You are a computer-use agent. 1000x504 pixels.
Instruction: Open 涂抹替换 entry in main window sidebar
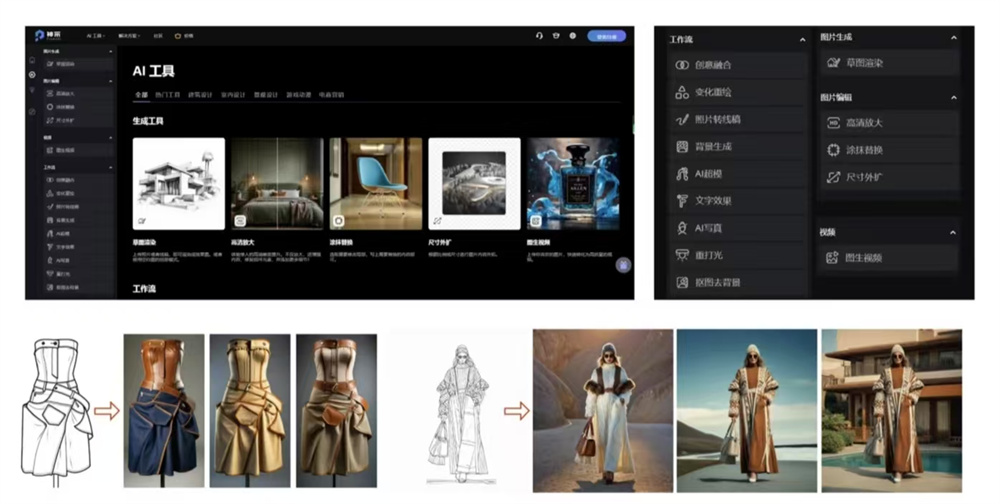(x=78, y=107)
